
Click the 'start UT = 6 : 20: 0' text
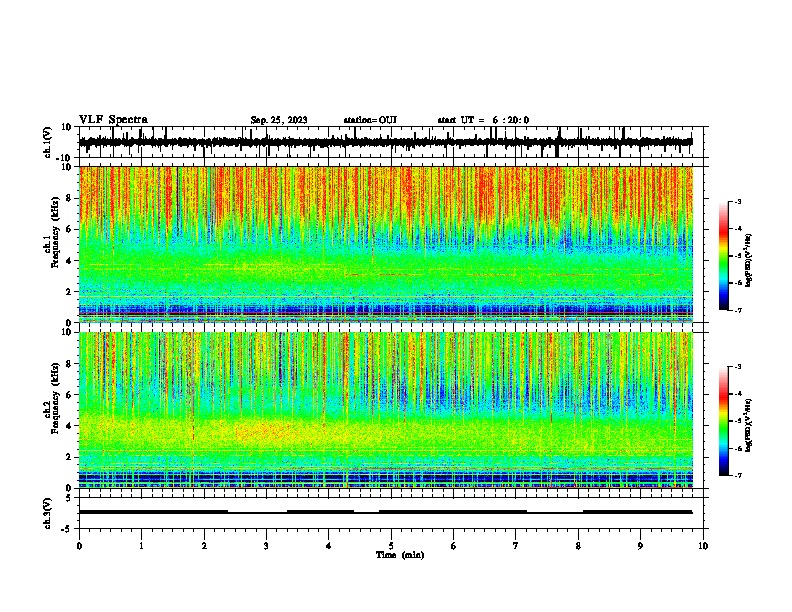click(x=483, y=120)
